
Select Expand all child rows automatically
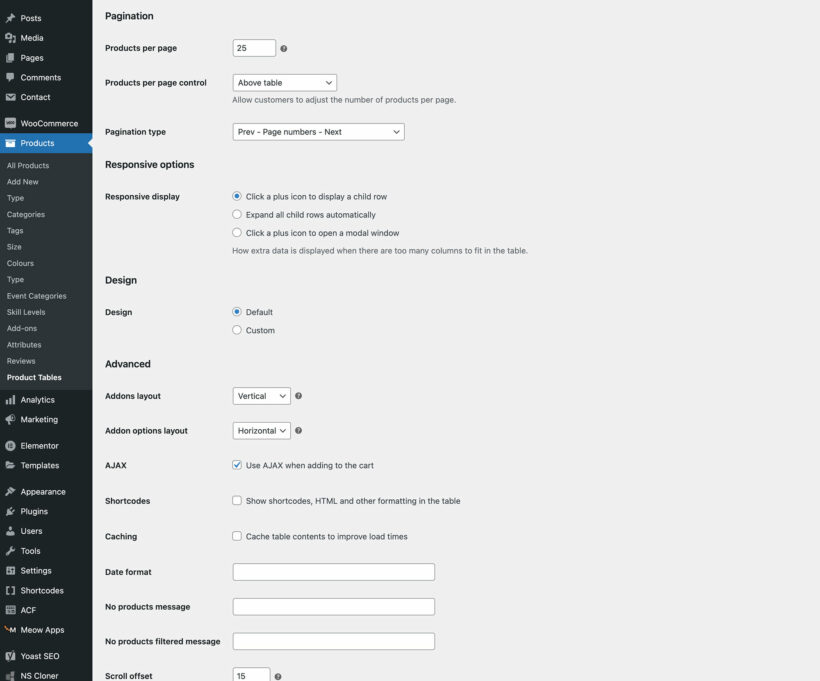pos(236,214)
